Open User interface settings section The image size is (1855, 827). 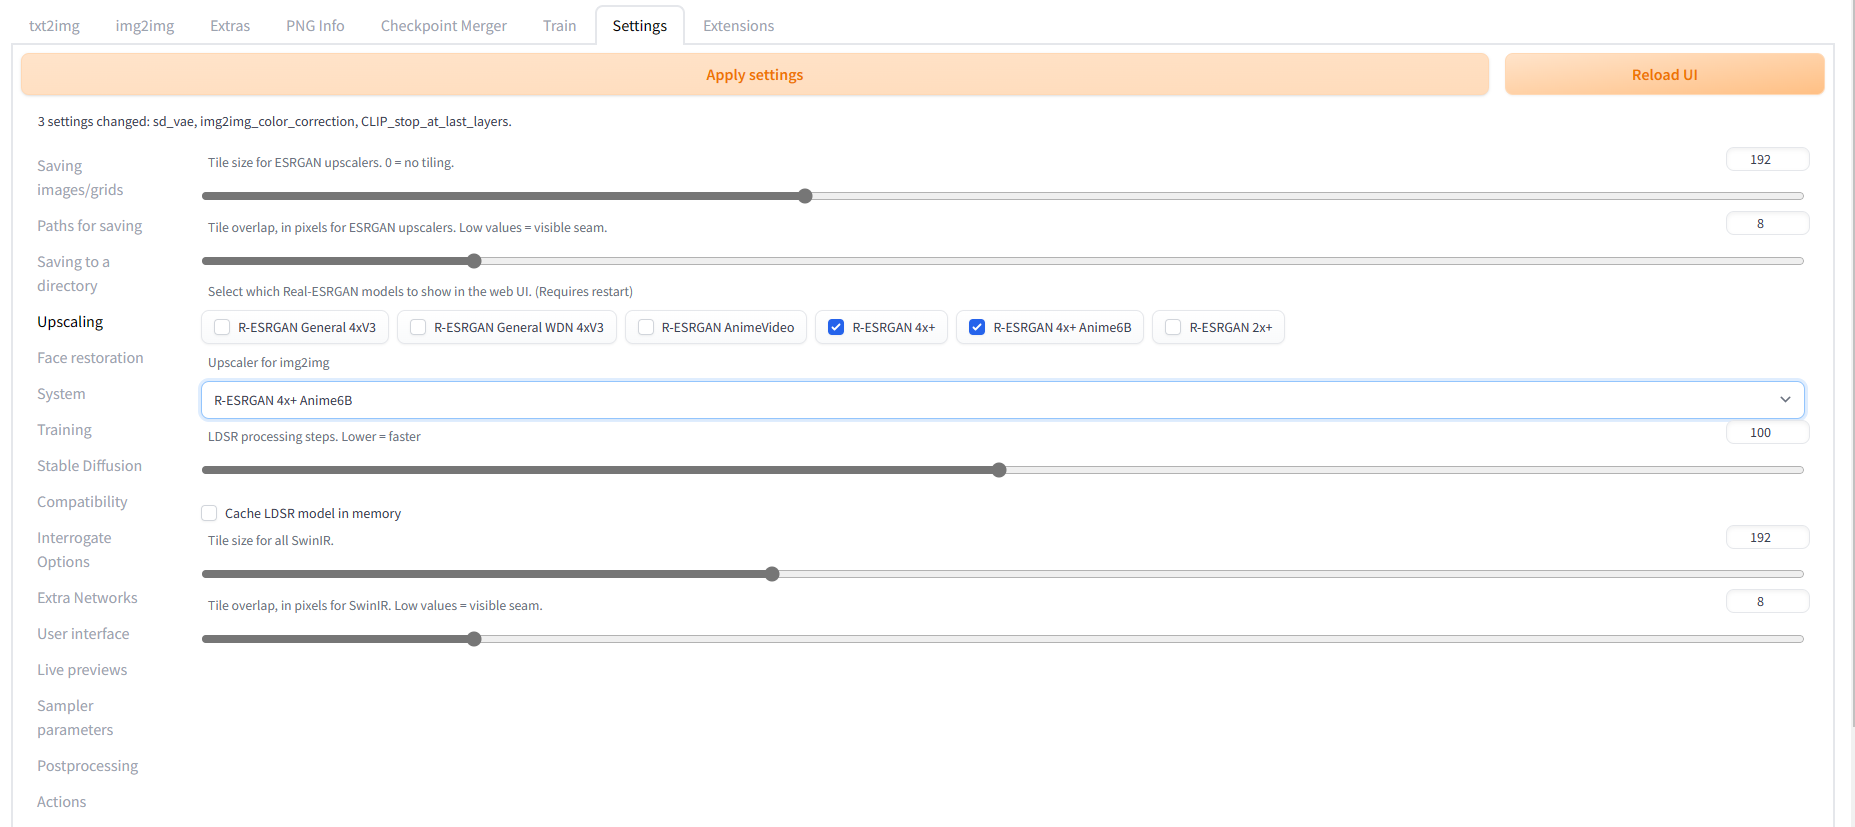click(x=83, y=634)
